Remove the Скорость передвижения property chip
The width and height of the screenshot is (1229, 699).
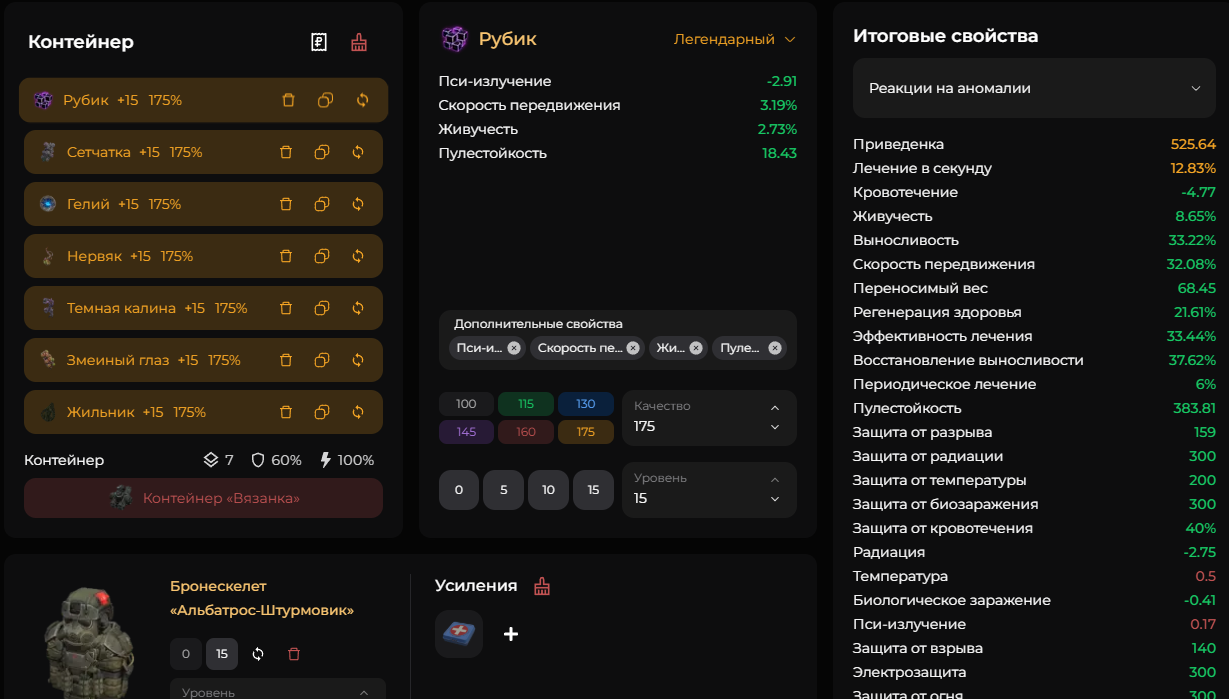tap(632, 348)
